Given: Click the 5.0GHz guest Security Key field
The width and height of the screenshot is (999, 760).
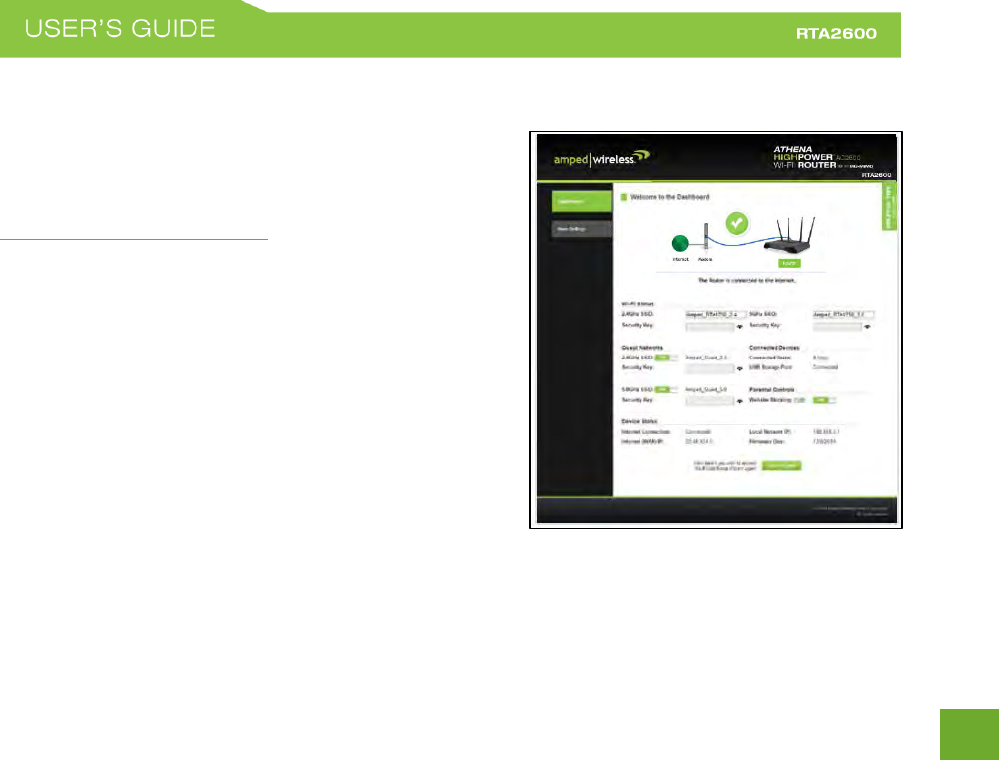Looking at the screenshot, I should click(x=710, y=401).
